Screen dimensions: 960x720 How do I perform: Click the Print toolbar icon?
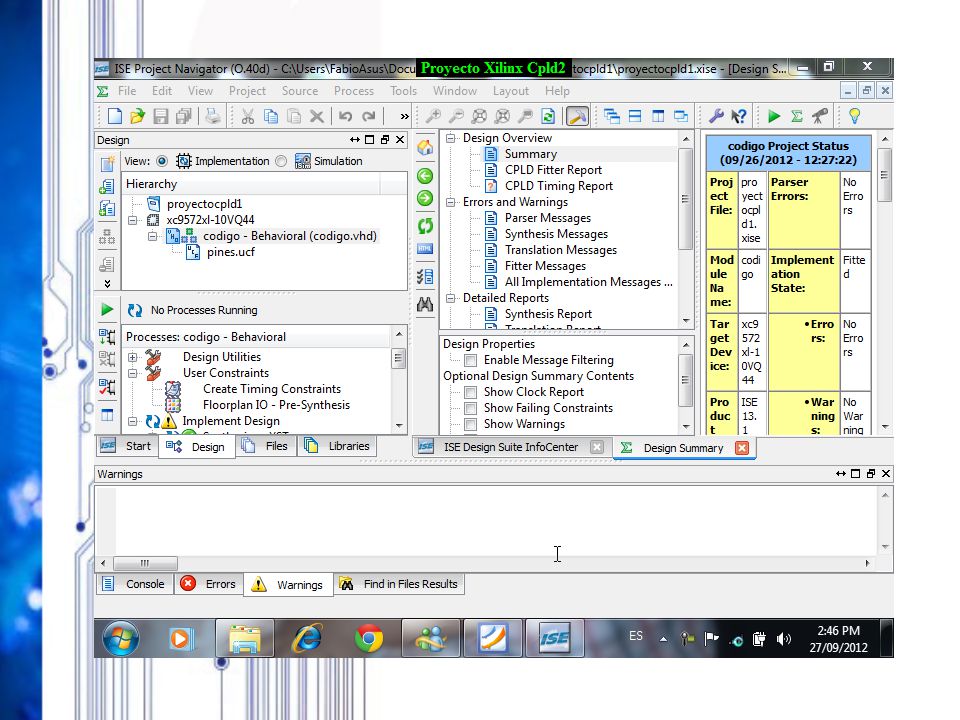tap(212, 116)
